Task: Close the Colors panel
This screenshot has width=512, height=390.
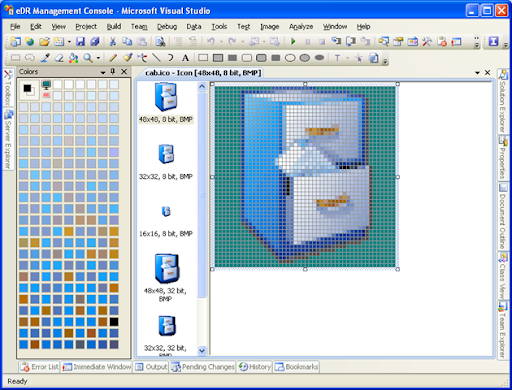Action: (124, 72)
